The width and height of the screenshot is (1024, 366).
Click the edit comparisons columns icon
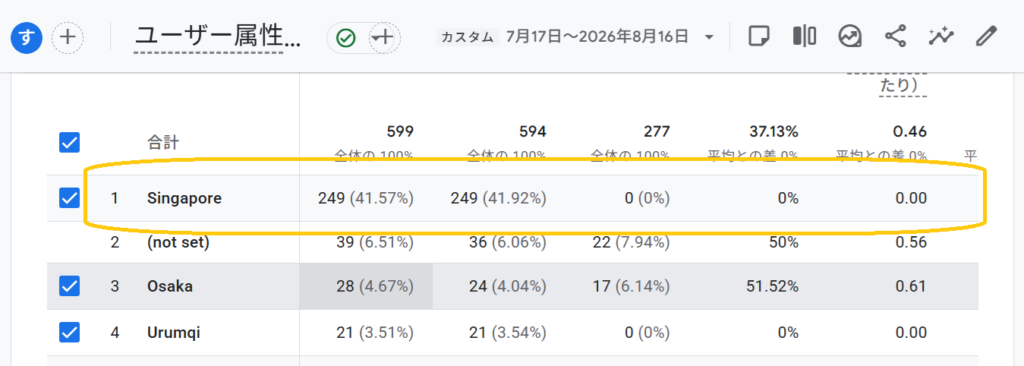[x=805, y=36]
